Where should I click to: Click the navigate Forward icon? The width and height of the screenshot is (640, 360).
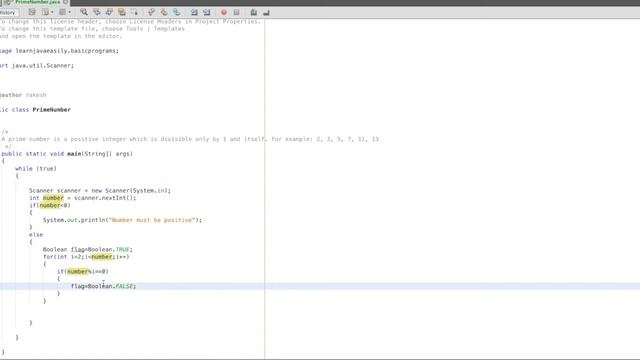tap(62, 12)
